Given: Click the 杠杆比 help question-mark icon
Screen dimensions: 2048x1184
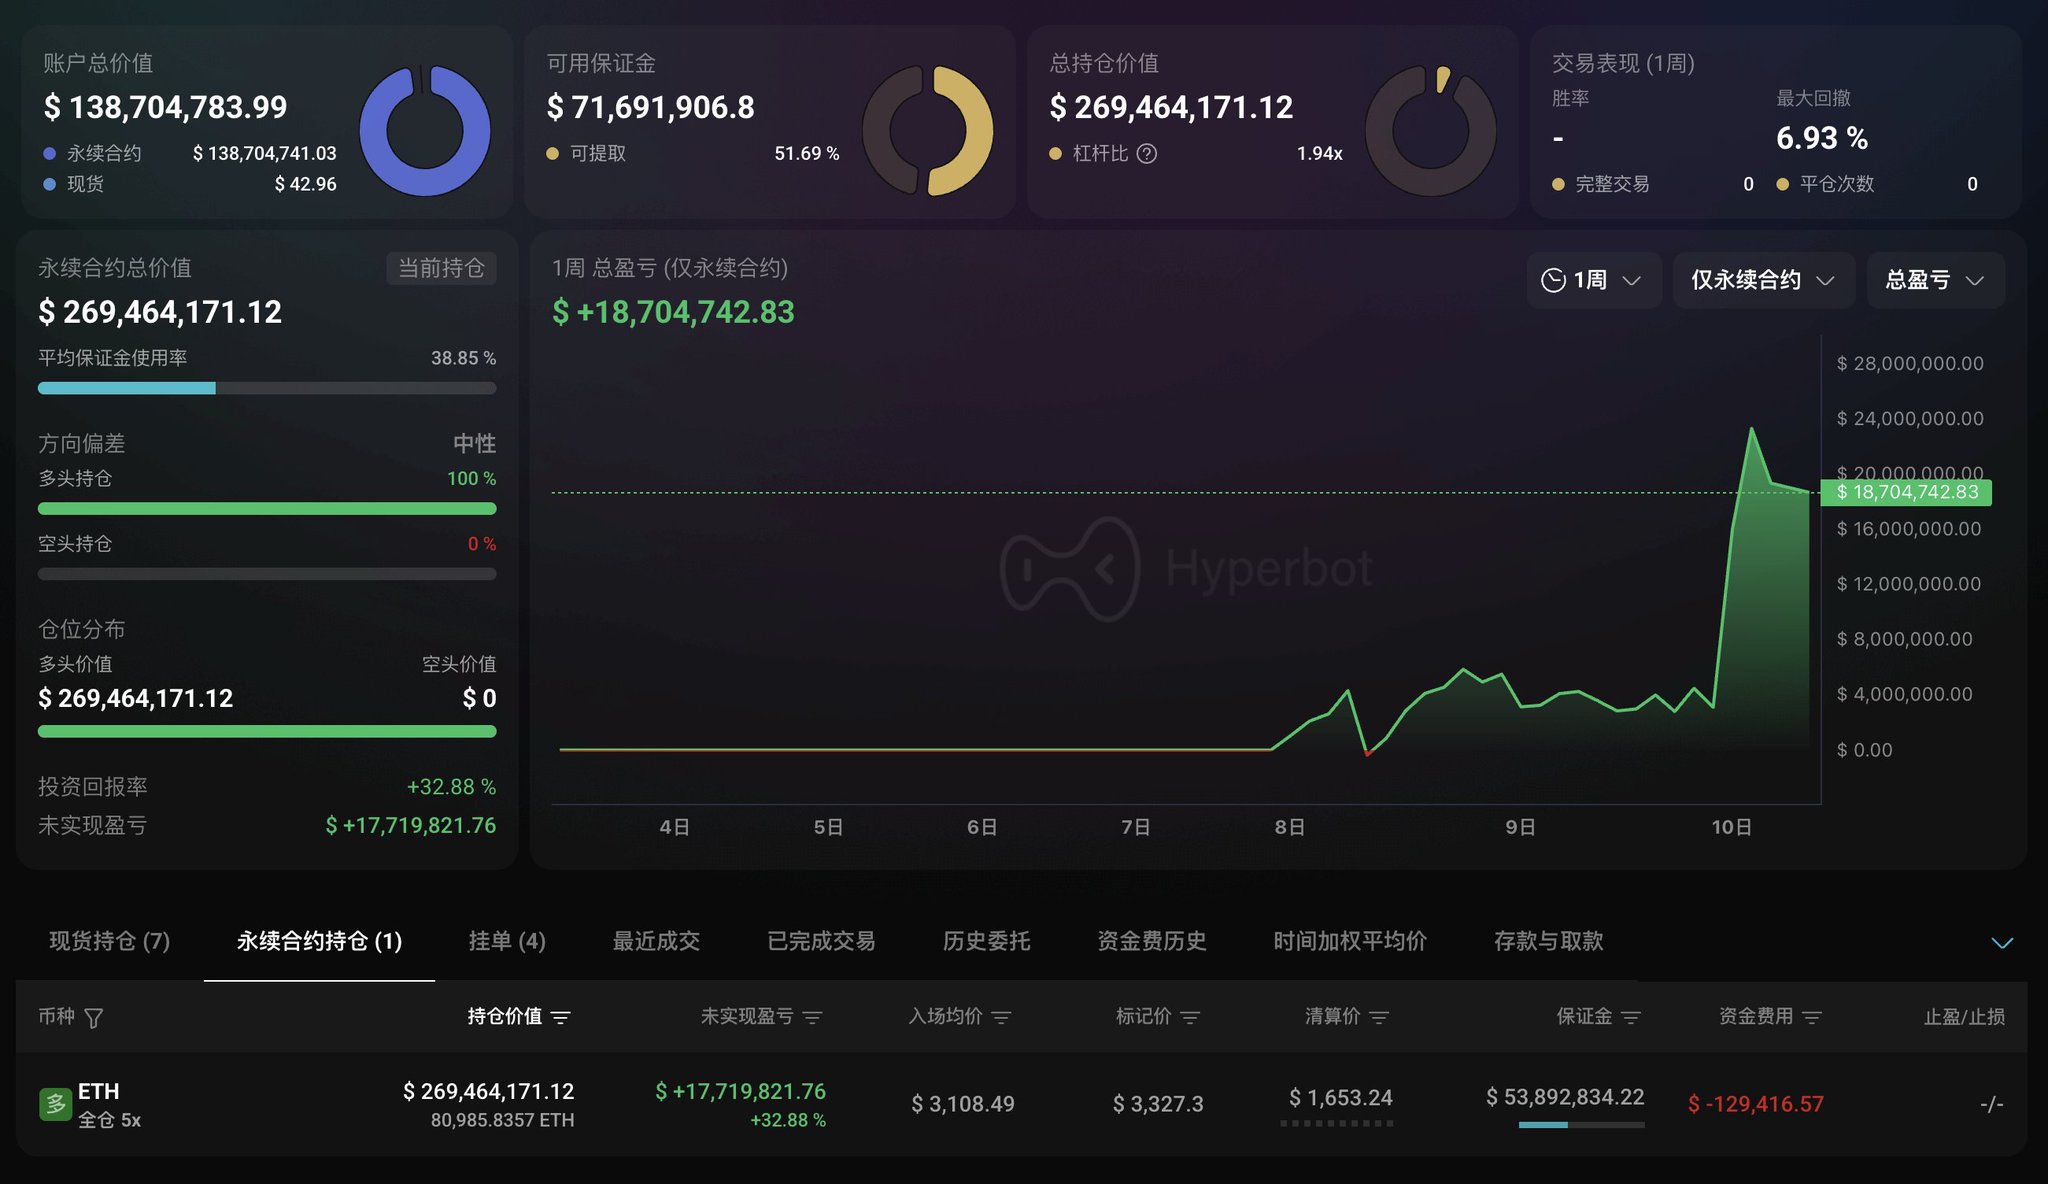Looking at the screenshot, I should point(1147,153).
